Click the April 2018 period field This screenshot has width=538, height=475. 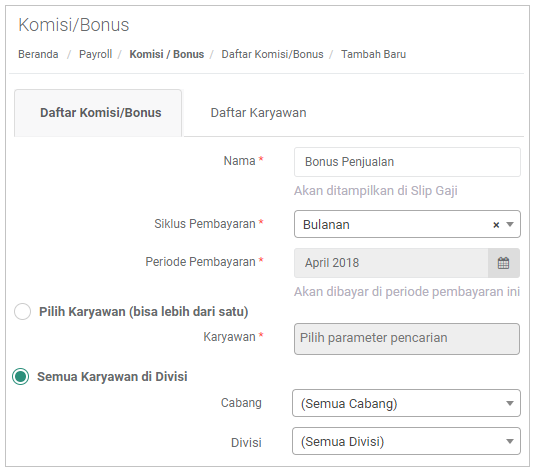(391, 263)
